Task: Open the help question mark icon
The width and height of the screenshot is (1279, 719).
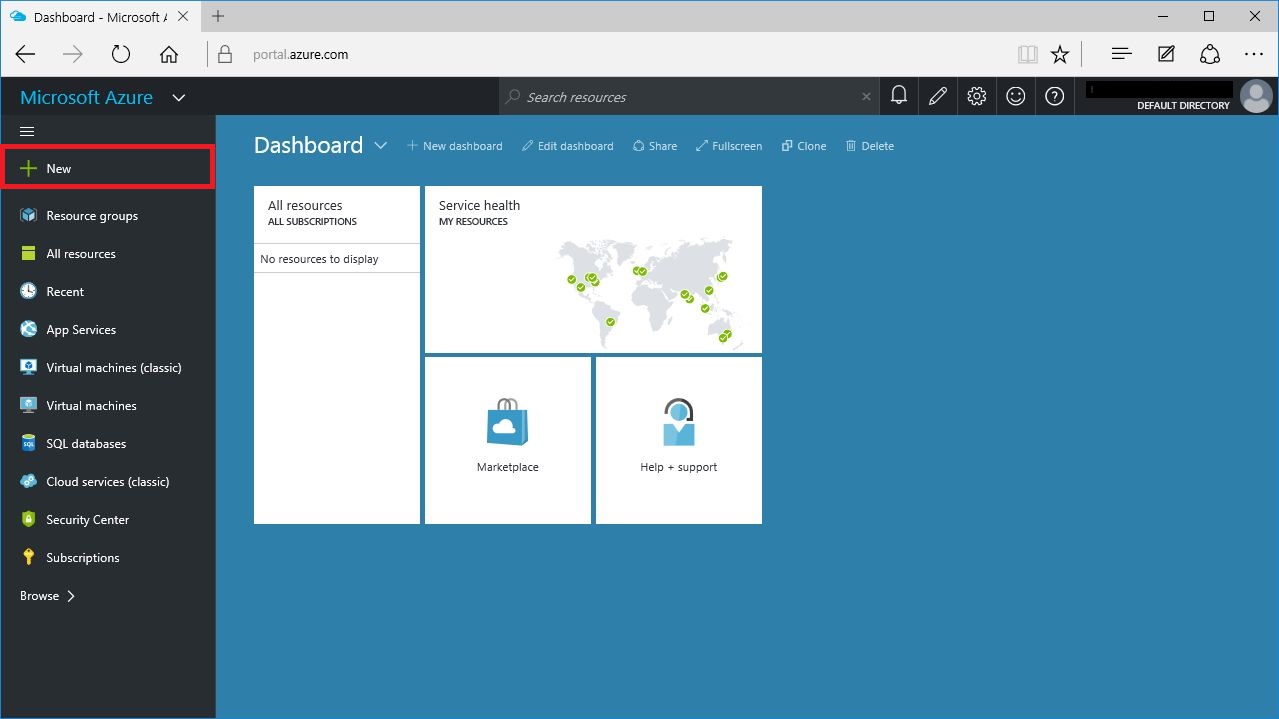Action: pyautogui.click(x=1054, y=96)
